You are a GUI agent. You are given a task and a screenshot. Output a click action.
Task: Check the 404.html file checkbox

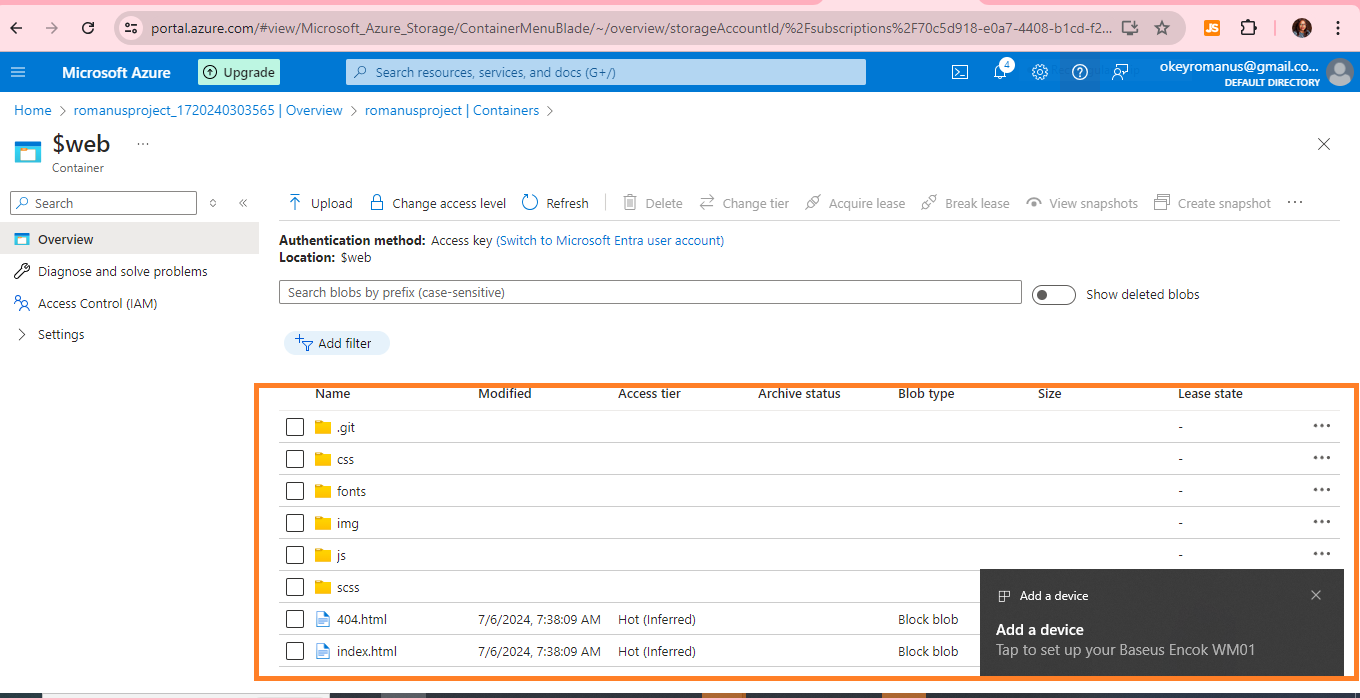pyautogui.click(x=295, y=619)
